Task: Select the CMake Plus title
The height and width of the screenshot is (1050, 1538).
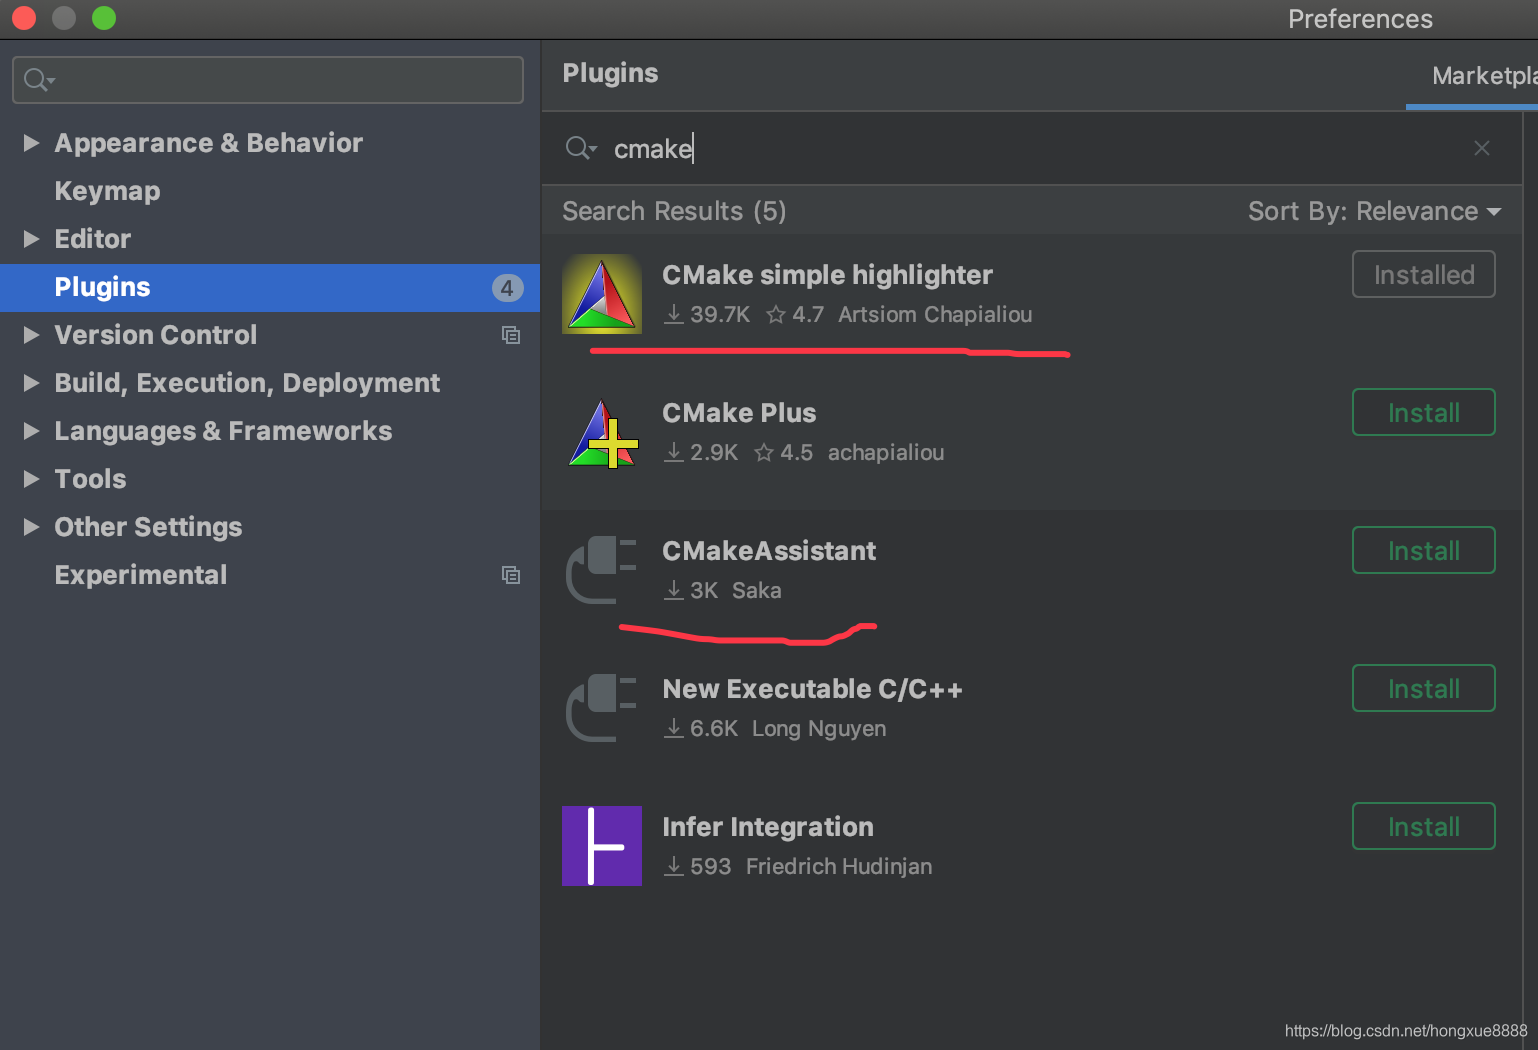Action: point(739,413)
